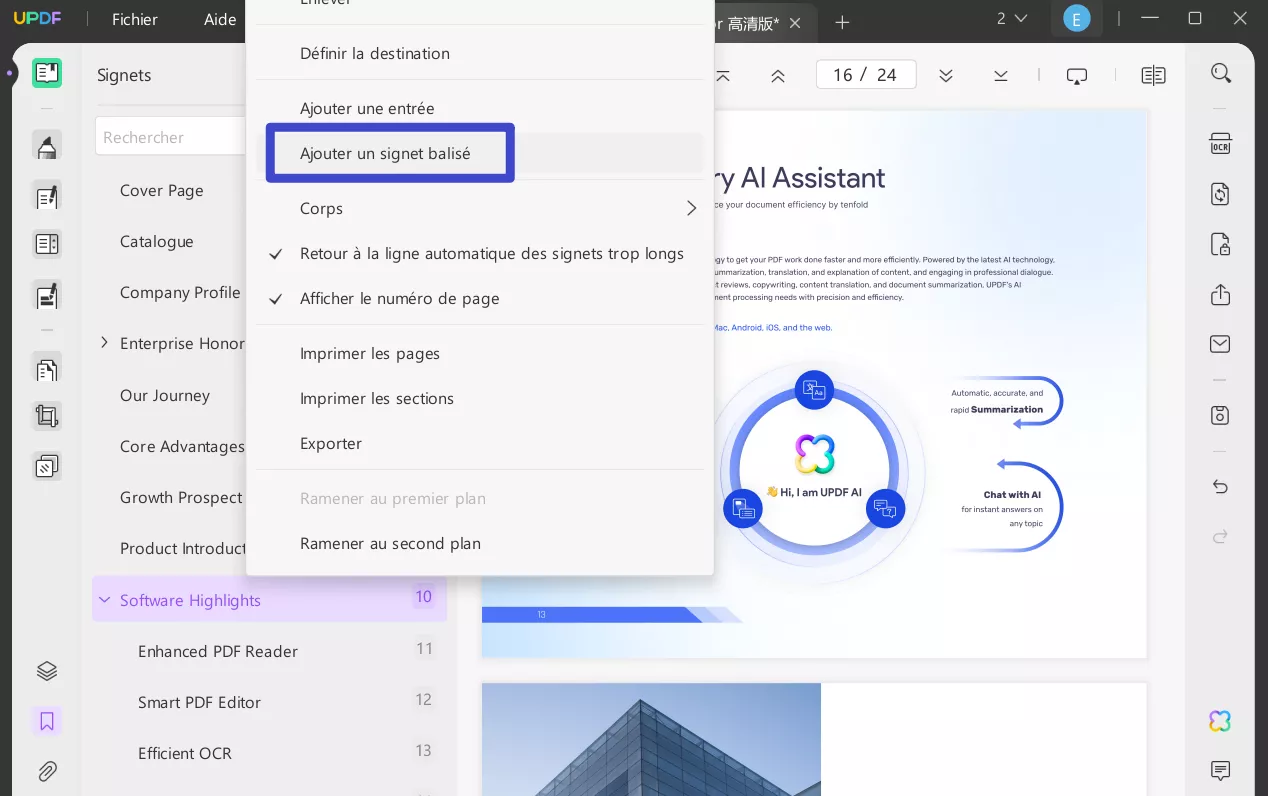This screenshot has height=796, width=1268.
Task: Switch page display layout icon
Action: point(1153,75)
